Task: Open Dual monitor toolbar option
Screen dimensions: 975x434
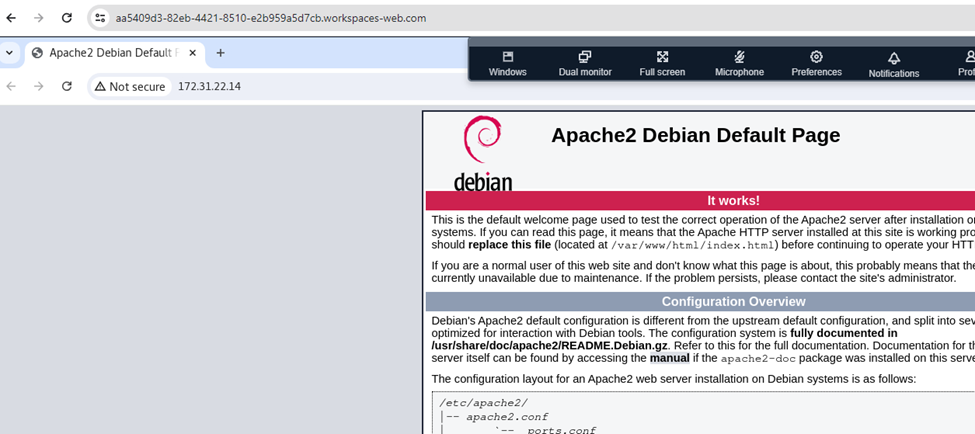Action: (585, 64)
